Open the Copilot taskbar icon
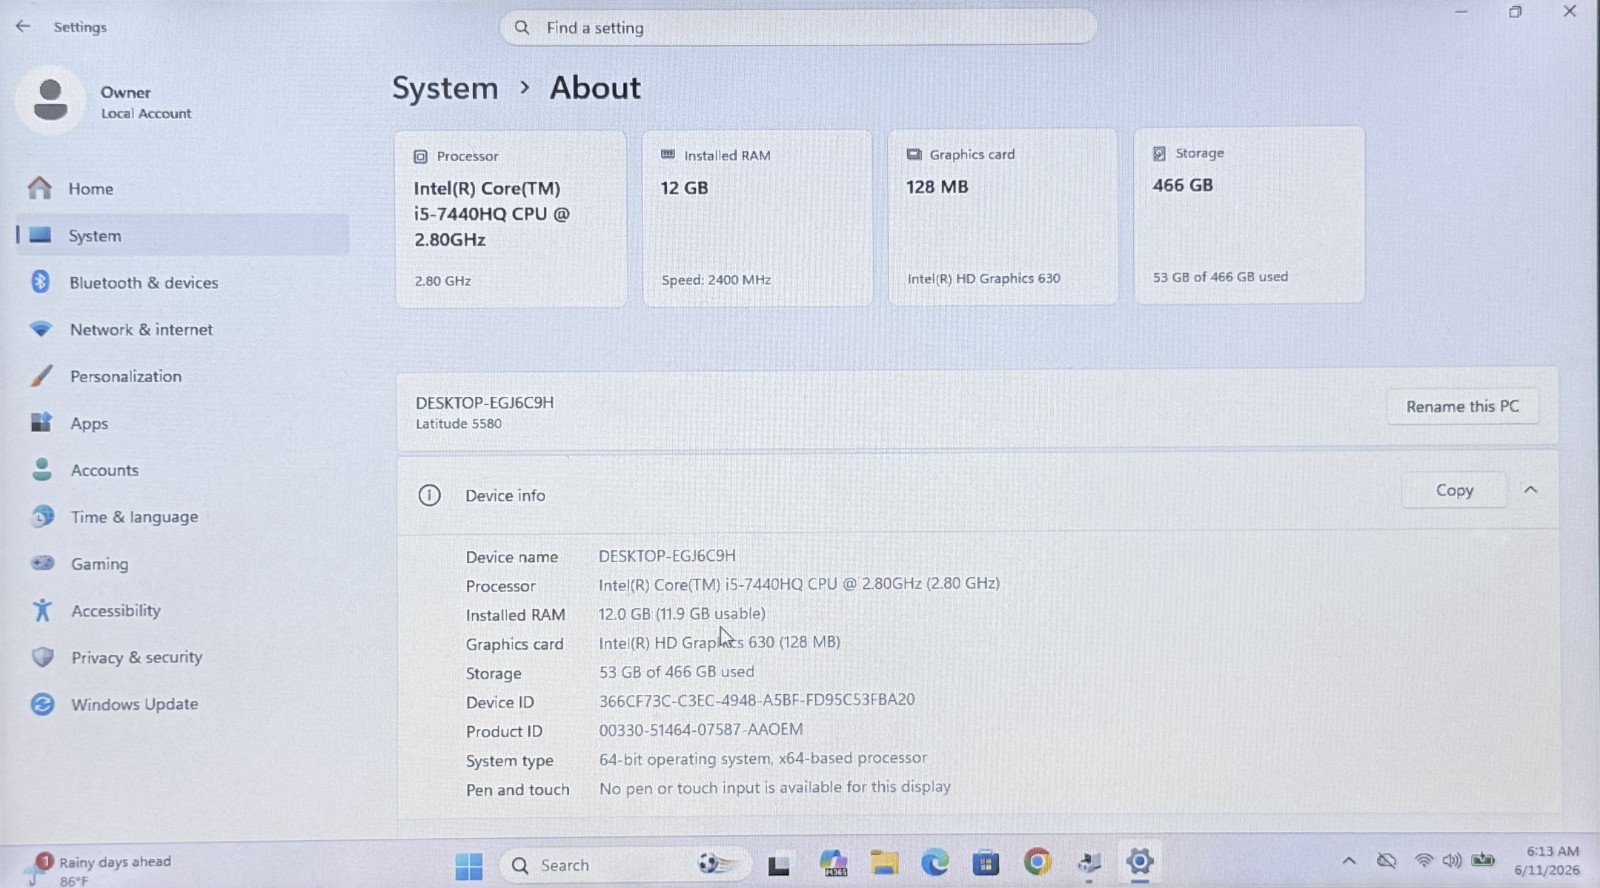The image size is (1600, 888). [x=833, y=863]
